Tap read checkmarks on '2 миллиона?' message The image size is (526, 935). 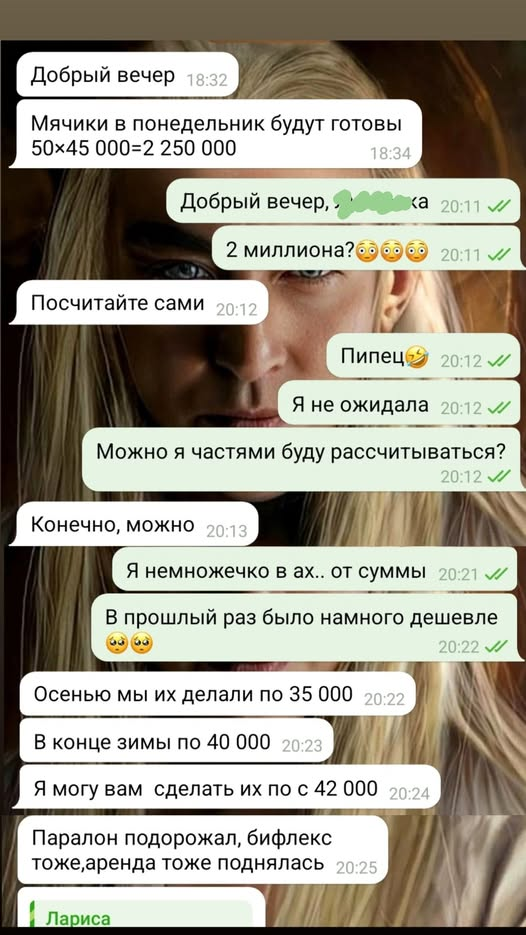tap(499, 255)
